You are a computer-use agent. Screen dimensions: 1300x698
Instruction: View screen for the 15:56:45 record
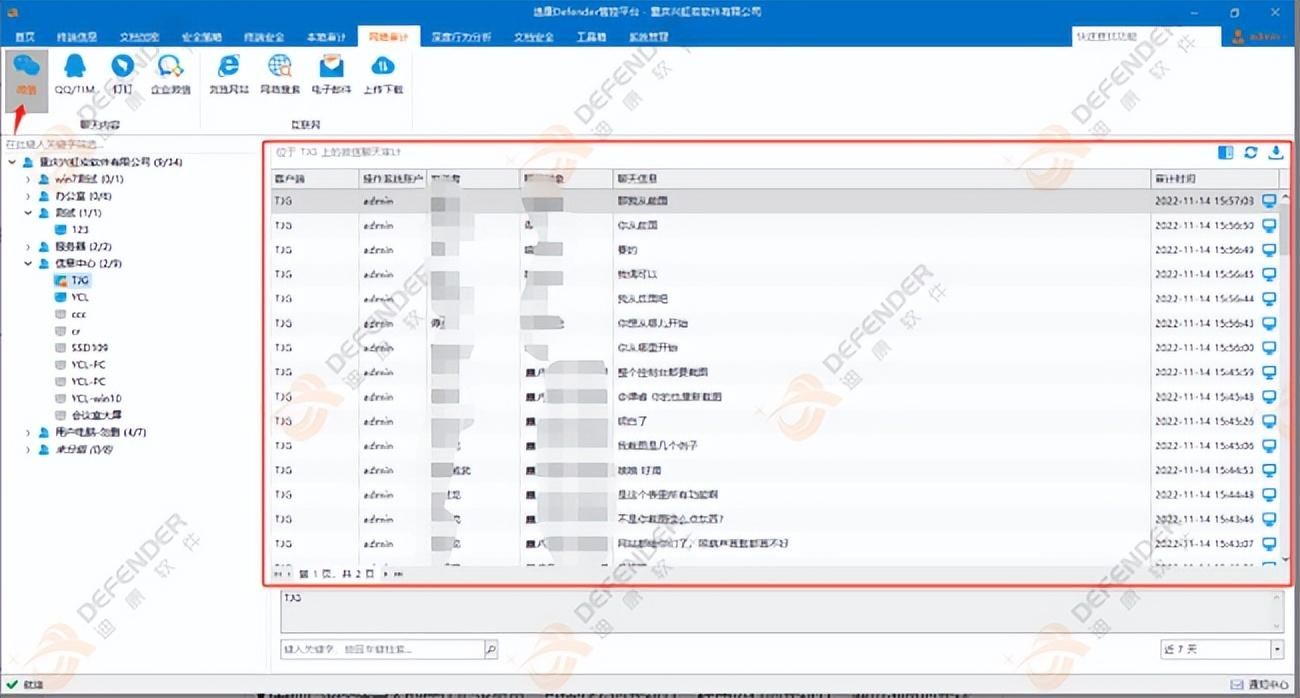(x=1269, y=274)
